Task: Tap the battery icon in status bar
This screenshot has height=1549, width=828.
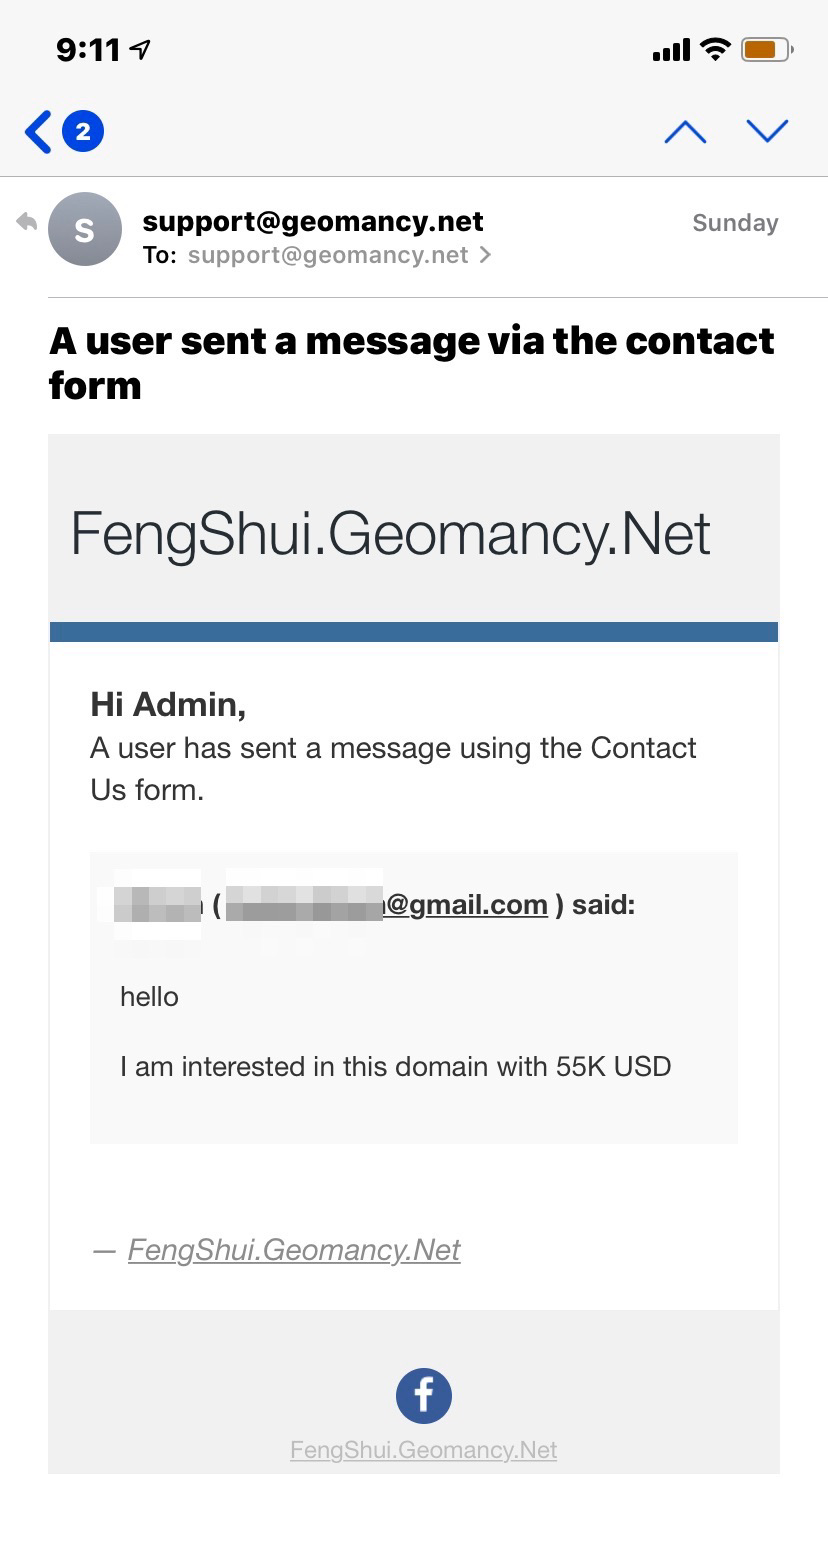Action: tap(766, 48)
